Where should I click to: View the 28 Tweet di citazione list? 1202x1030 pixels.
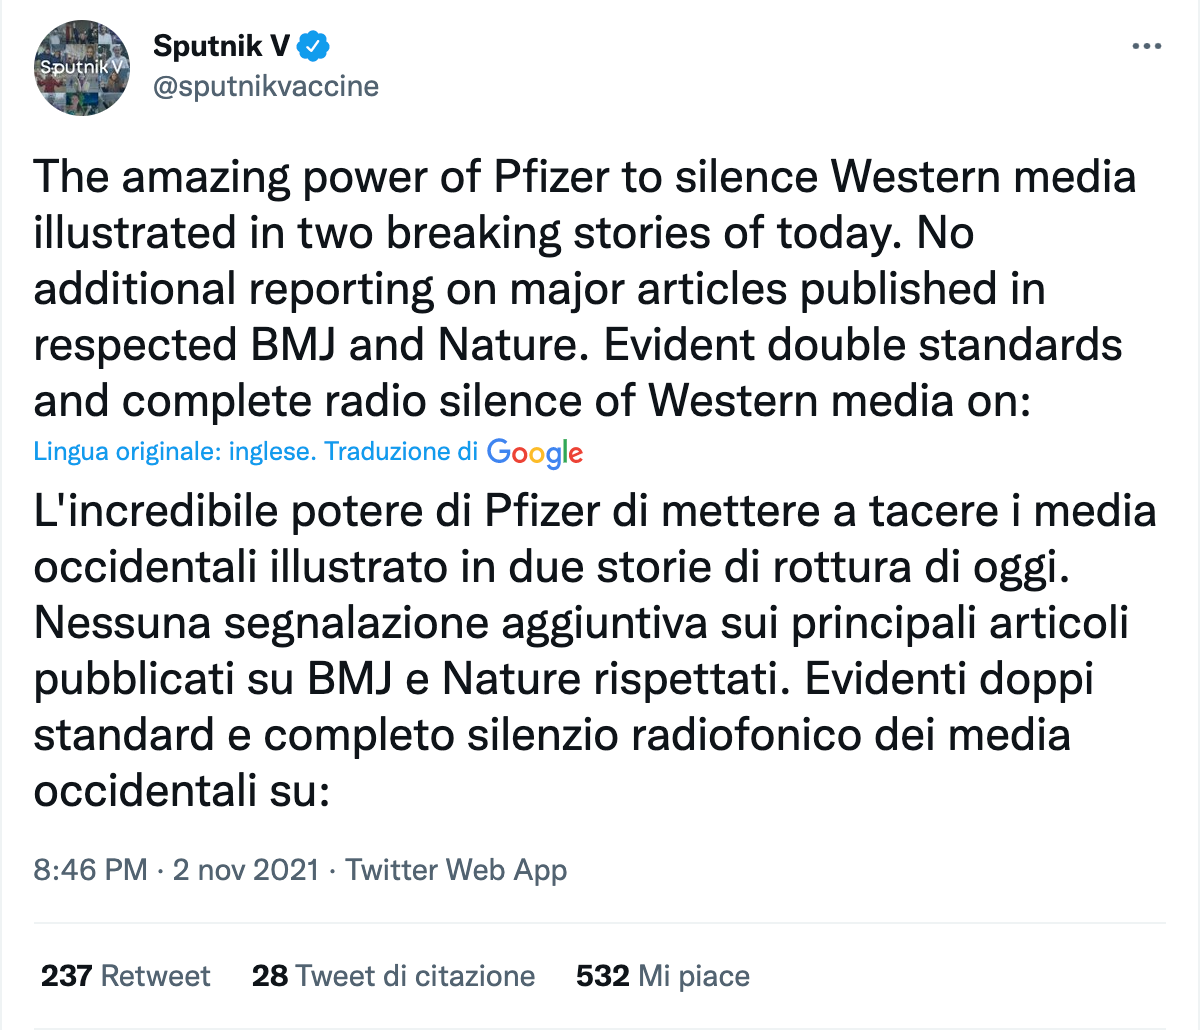pyautogui.click(x=393, y=976)
